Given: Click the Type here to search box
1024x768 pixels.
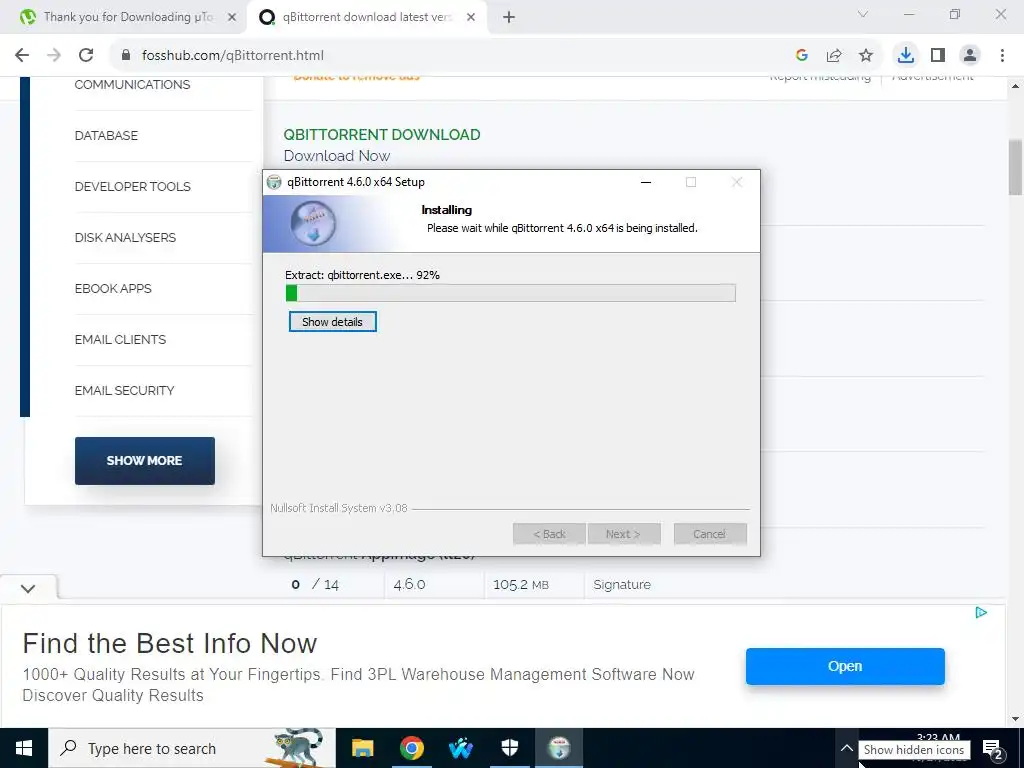Looking at the screenshot, I should [x=192, y=748].
